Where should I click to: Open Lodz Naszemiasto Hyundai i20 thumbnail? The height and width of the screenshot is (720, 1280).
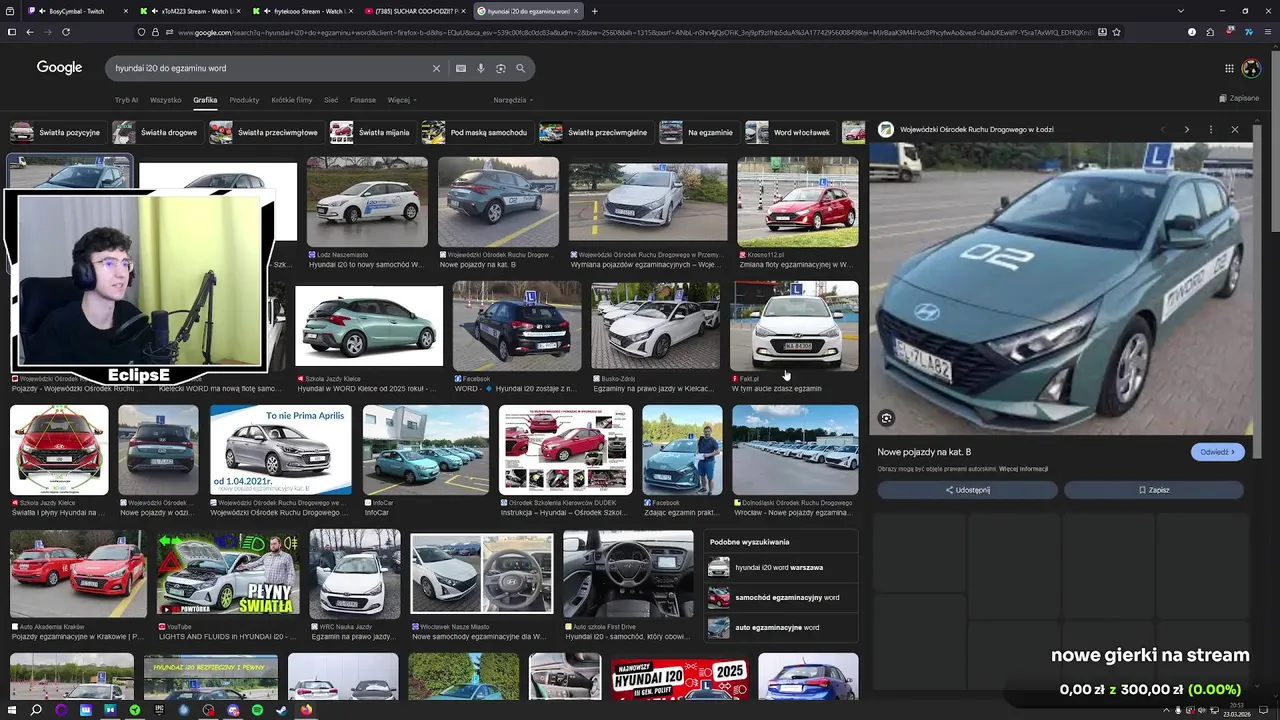point(367,202)
